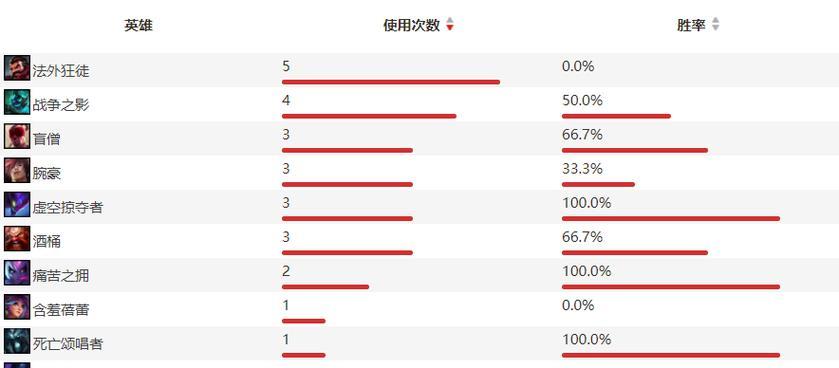Sort by the 胜率 column header
This screenshot has width=839, height=368.
click(x=691, y=25)
